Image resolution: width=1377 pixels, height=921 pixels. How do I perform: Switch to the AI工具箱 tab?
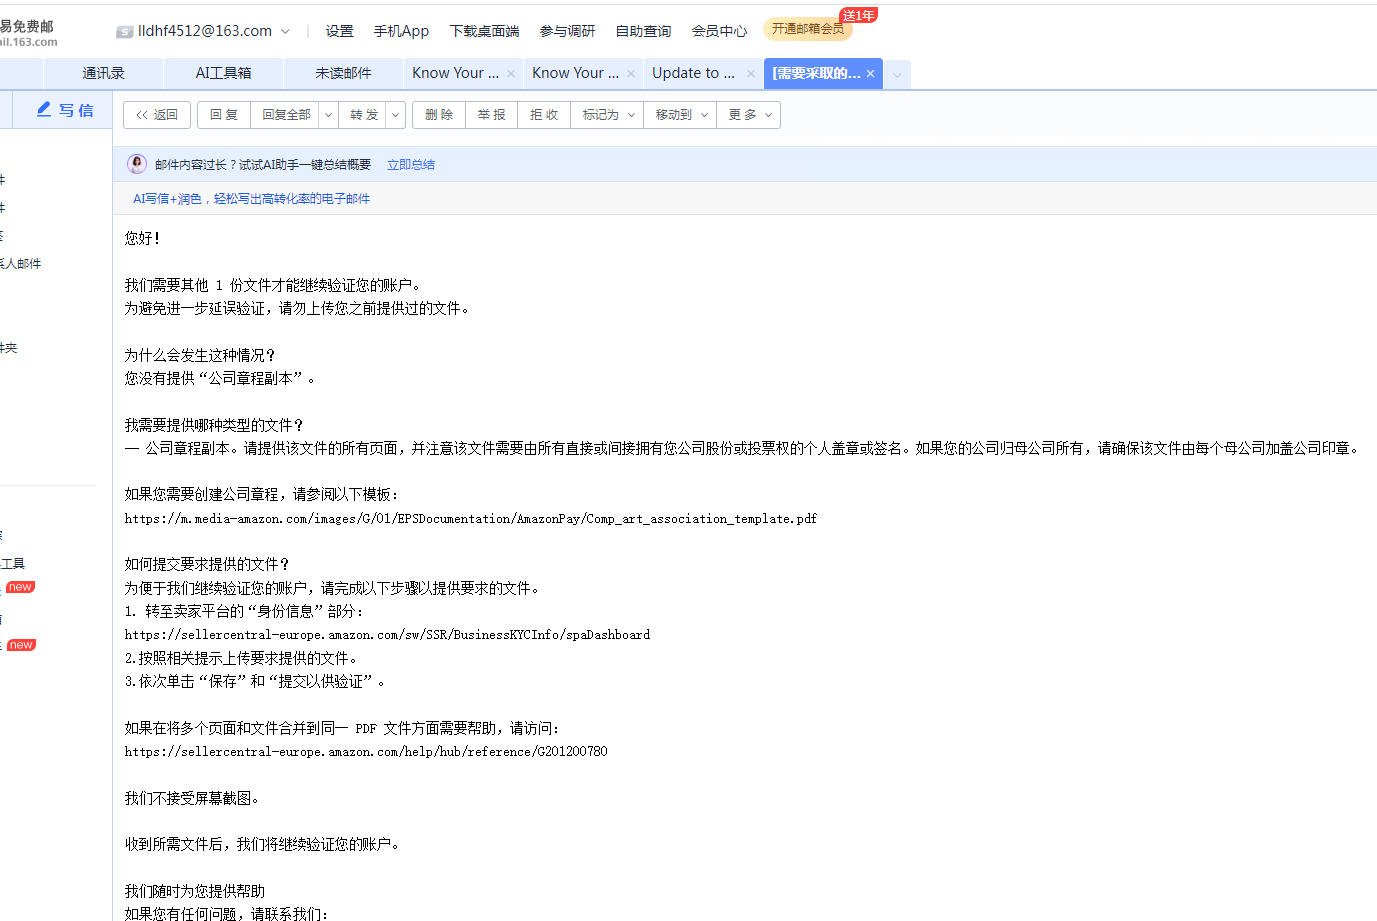[x=223, y=73]
